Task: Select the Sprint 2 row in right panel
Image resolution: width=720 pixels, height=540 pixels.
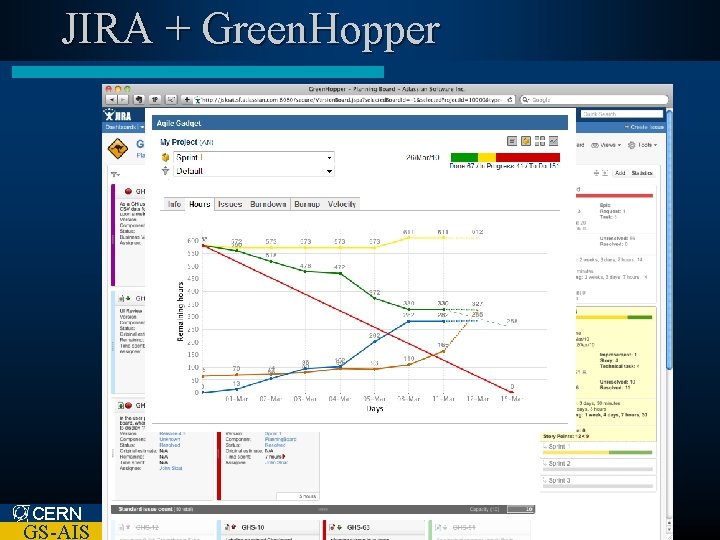Action: (597, 466)
